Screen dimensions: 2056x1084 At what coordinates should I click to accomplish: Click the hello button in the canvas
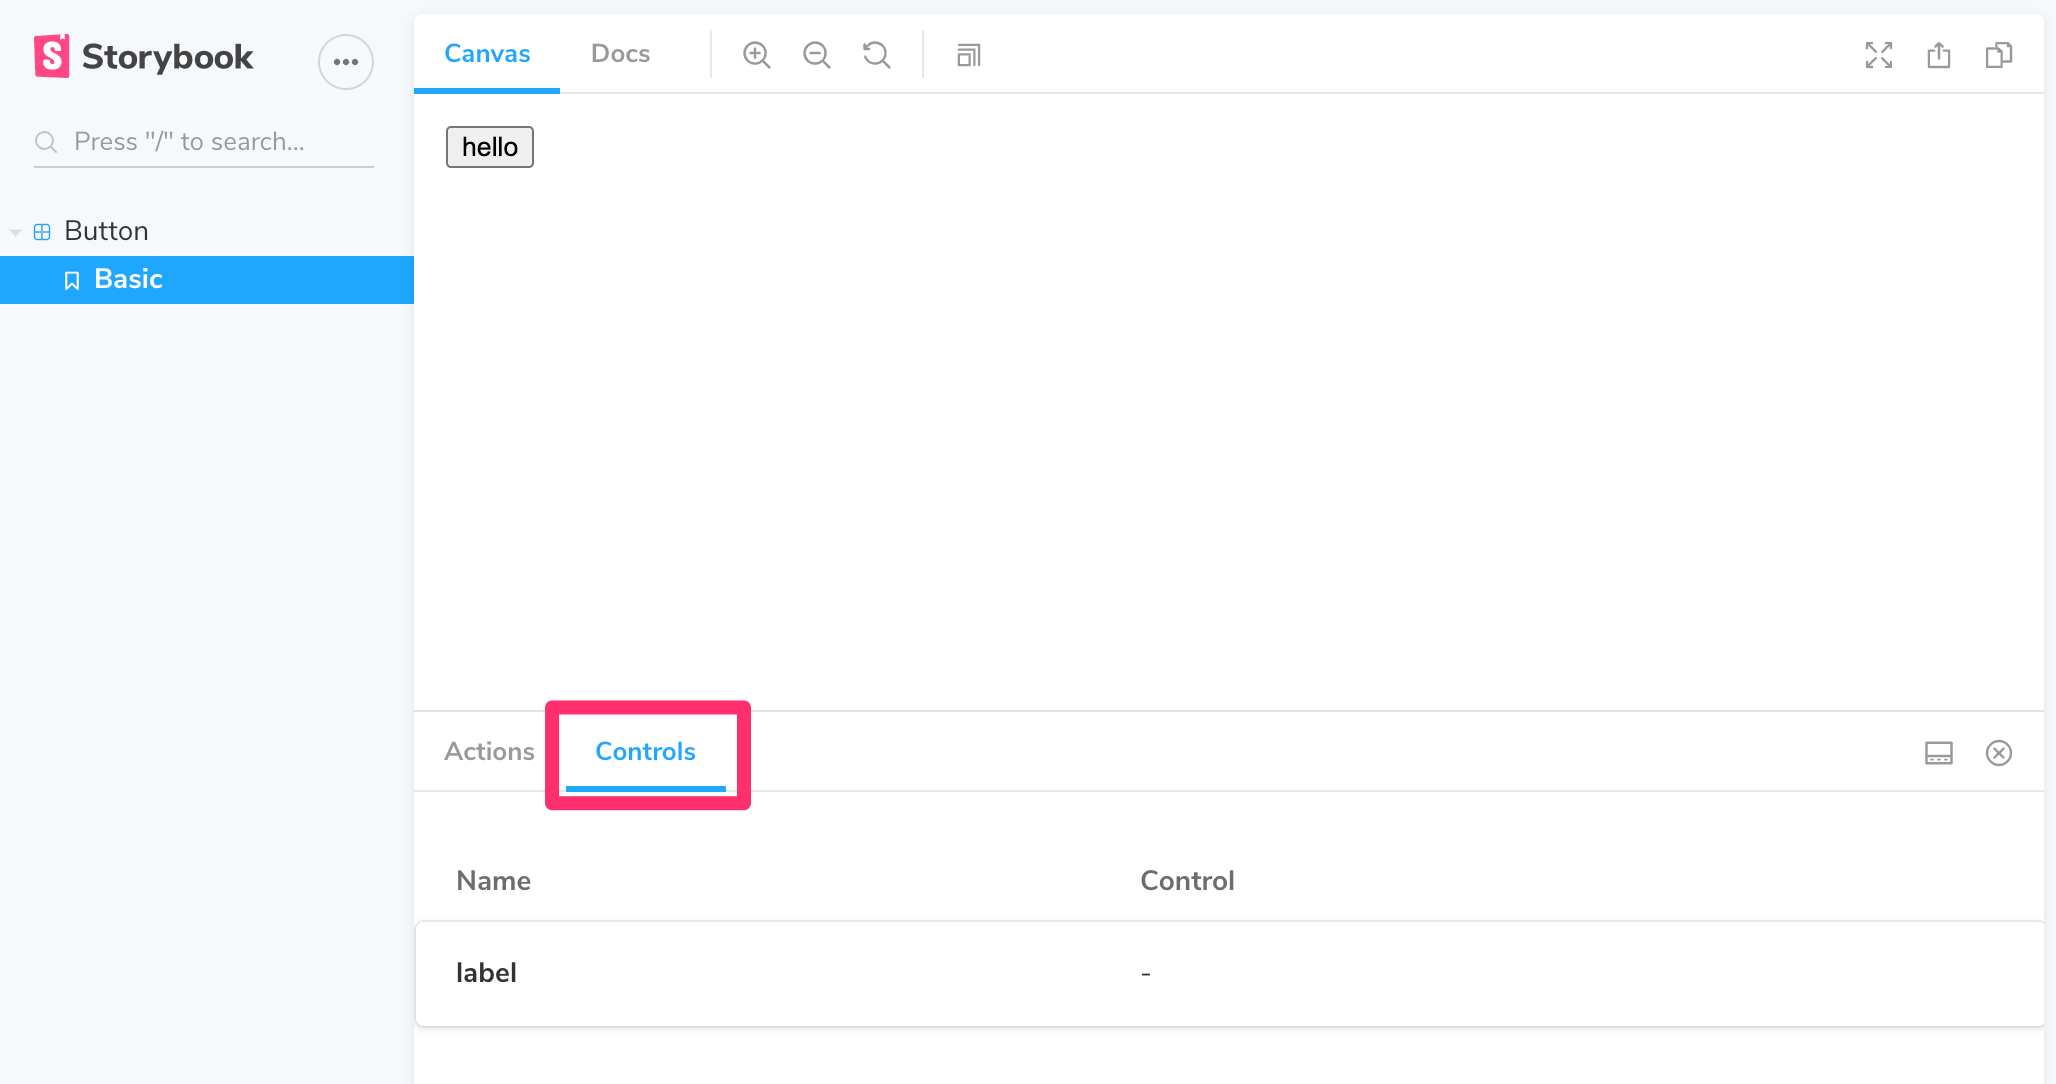[489, 147]
